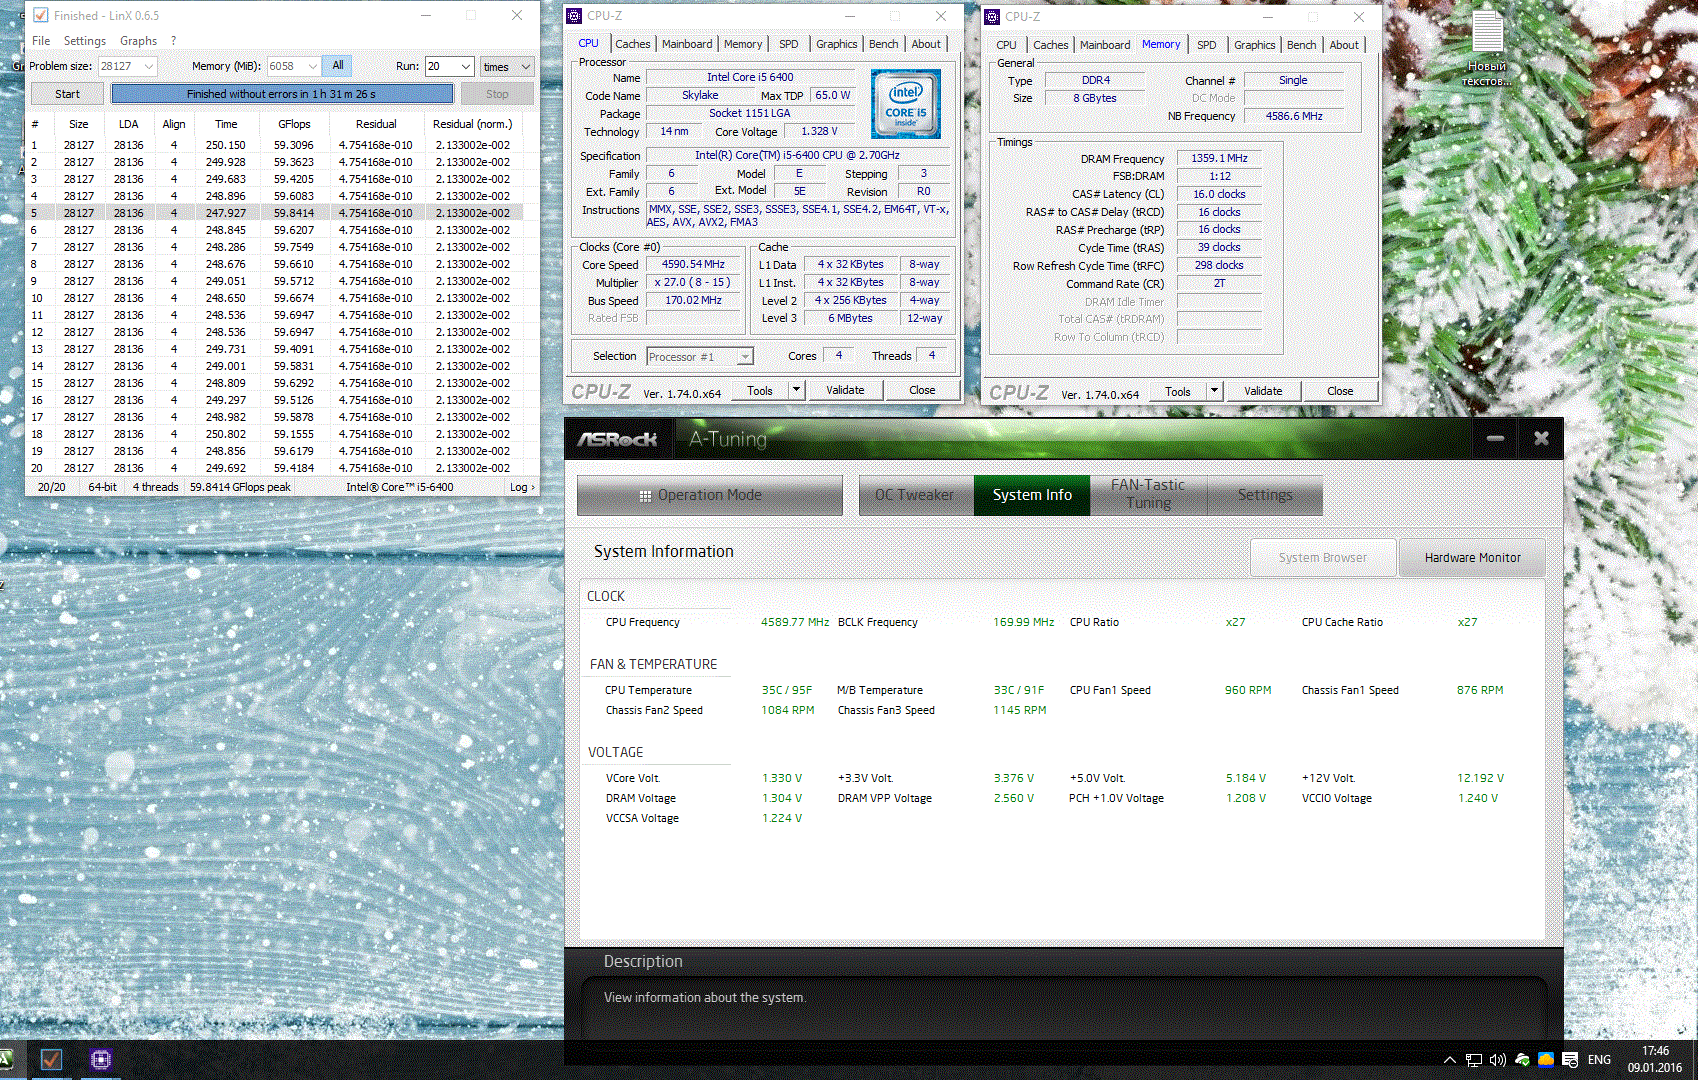Show hidden system tray icons
This screenshot has width=1698, height=1080.
coord(1449,1060)
